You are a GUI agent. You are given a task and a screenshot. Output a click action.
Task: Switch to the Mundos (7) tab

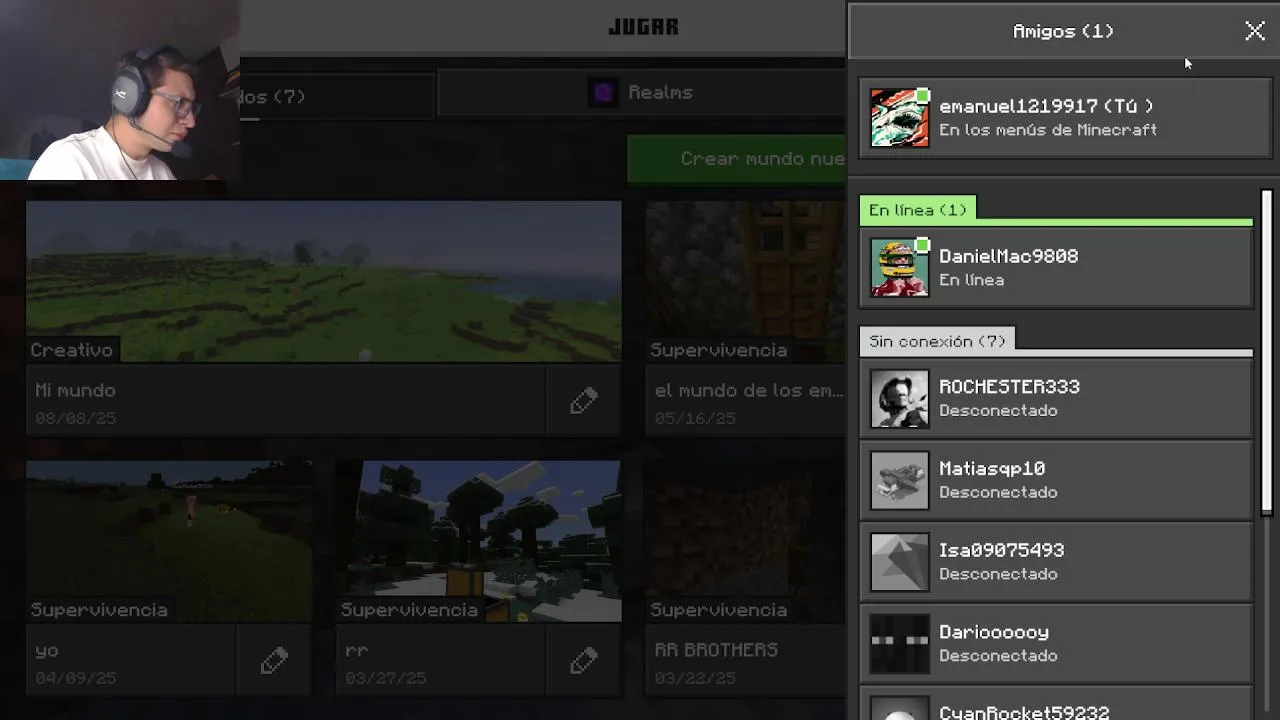337,96
